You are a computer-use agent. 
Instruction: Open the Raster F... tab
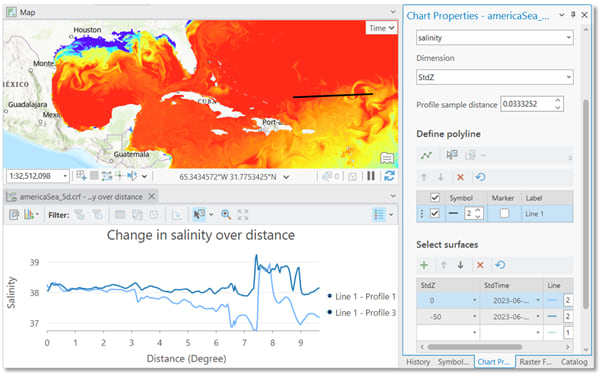[x=535, y=362]
